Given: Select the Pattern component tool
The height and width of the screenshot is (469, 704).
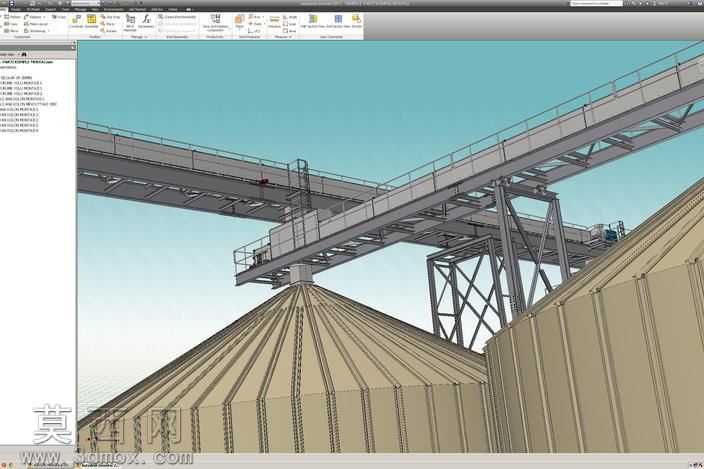Looking at the screenshot, I should (12, 17).
